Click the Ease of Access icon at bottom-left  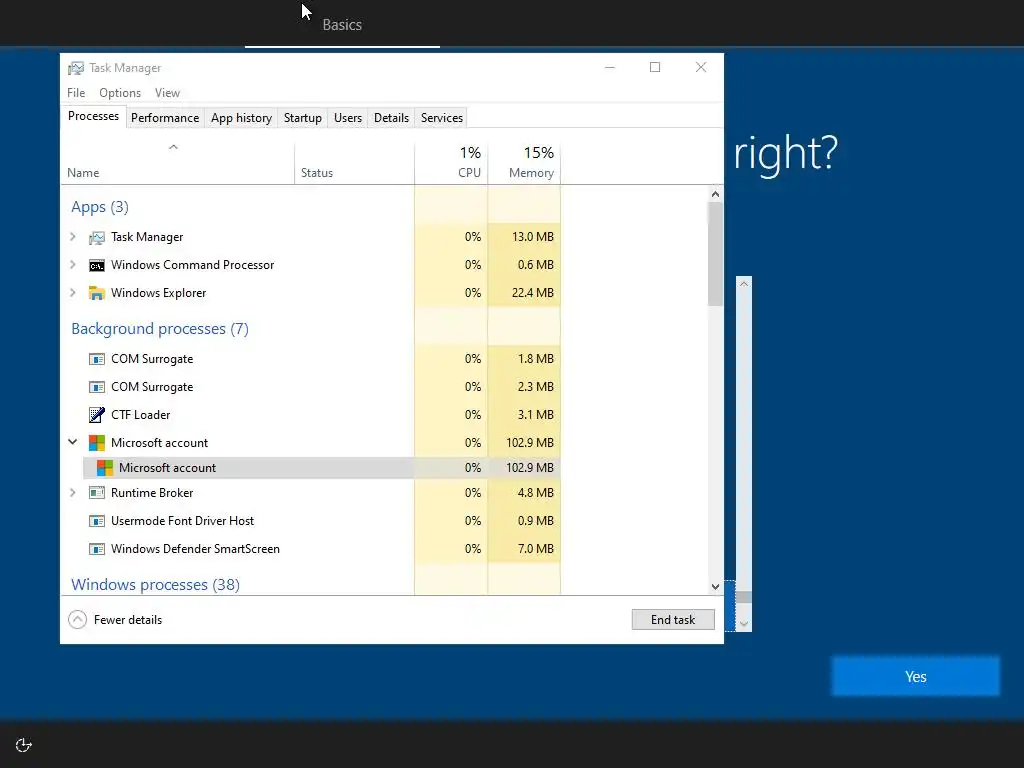point(24,745)
